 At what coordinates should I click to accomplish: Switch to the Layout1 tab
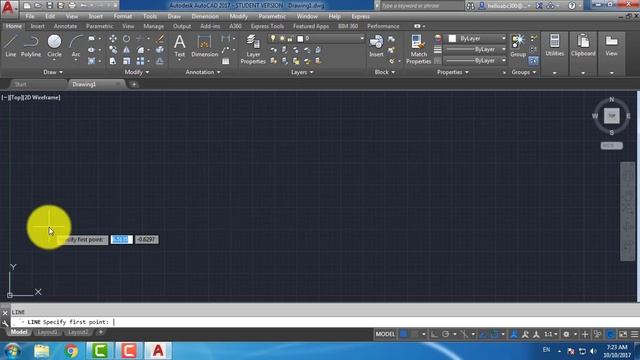point(47,332)
